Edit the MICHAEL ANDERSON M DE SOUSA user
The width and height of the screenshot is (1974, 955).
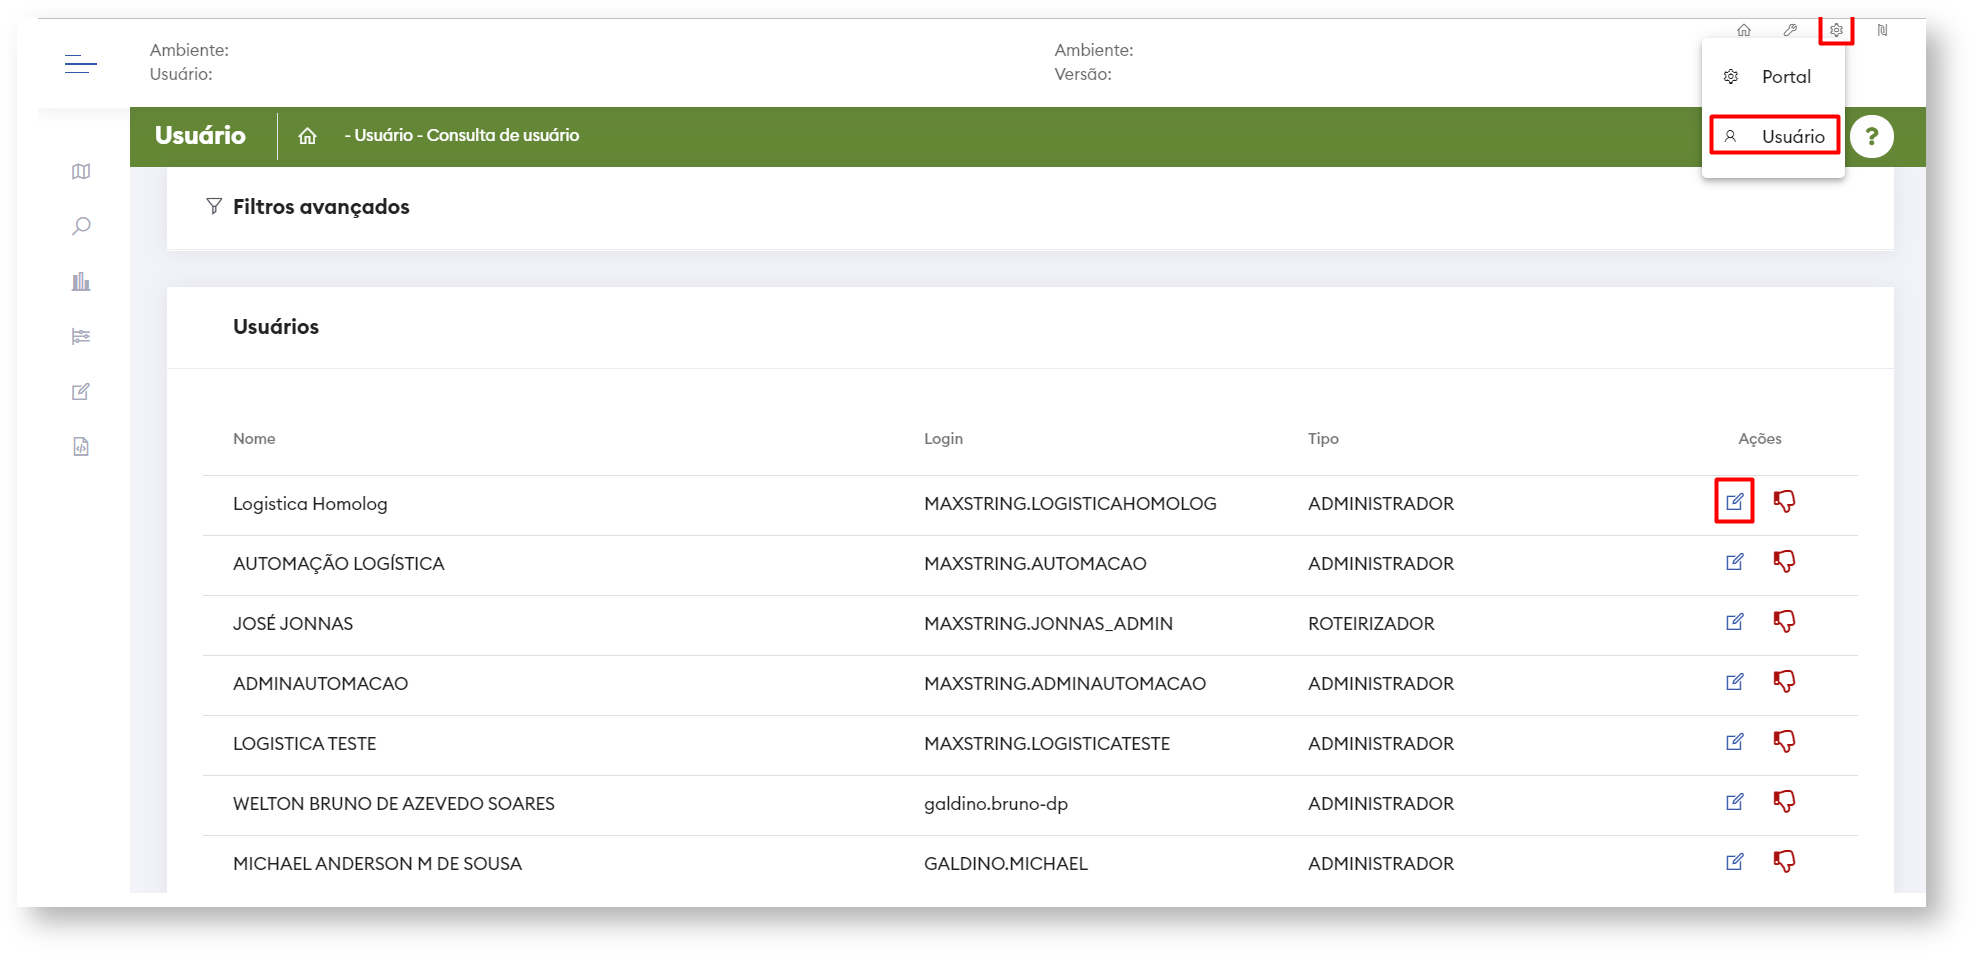(x=1734, y=861)
